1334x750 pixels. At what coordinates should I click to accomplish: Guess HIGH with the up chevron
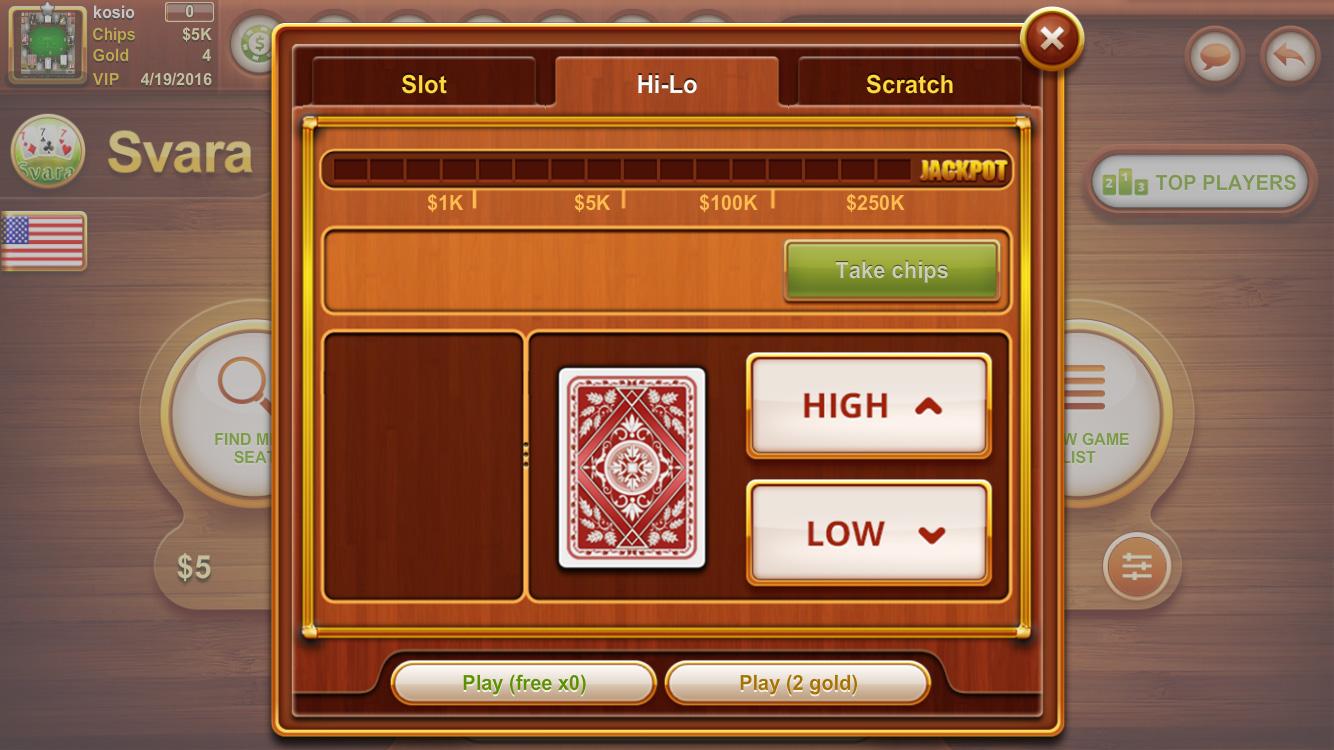pyautogui.click(x=869, y=406)
